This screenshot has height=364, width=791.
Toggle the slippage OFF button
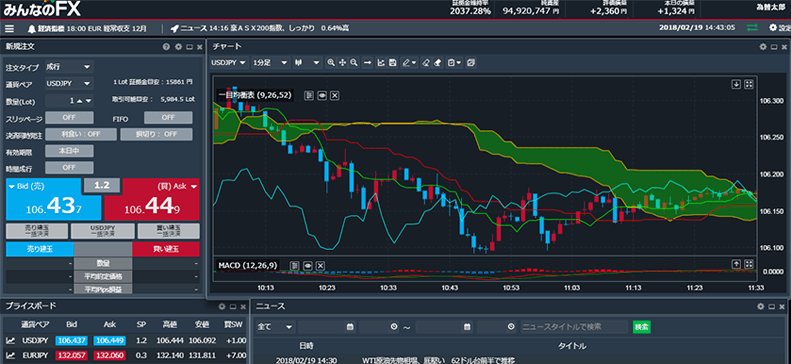(69, 117)
